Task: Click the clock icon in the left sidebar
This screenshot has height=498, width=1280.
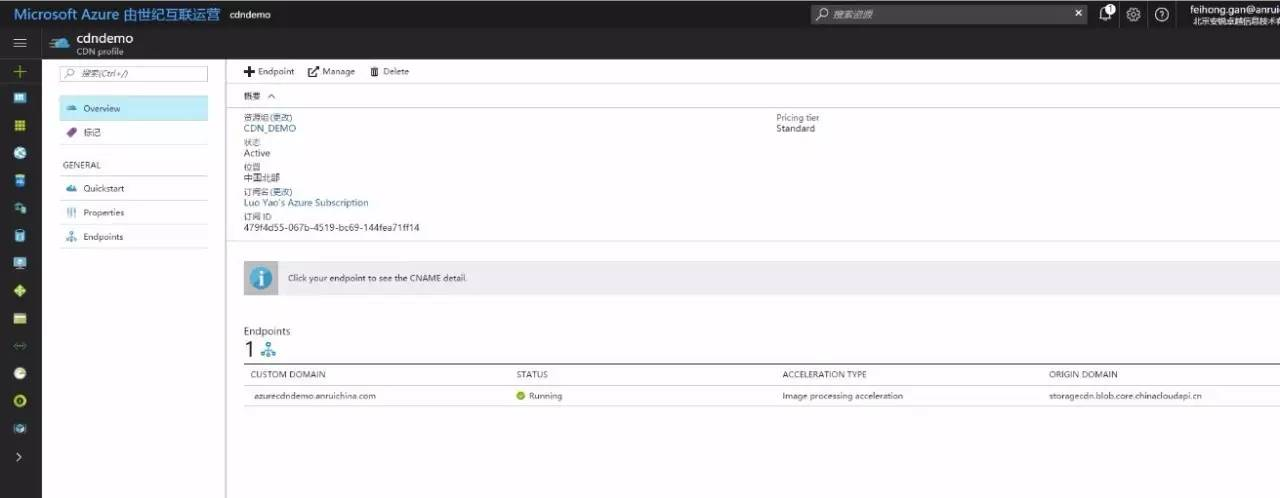Action: [20, 373]
